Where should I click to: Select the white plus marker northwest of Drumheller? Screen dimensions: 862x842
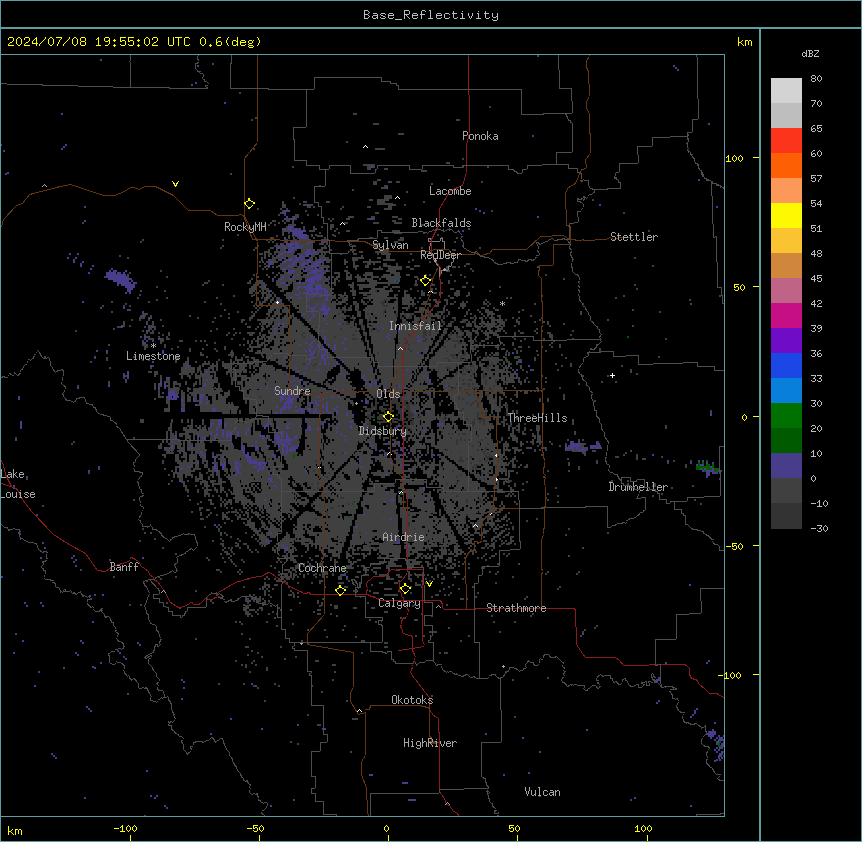tap(612, 375)
